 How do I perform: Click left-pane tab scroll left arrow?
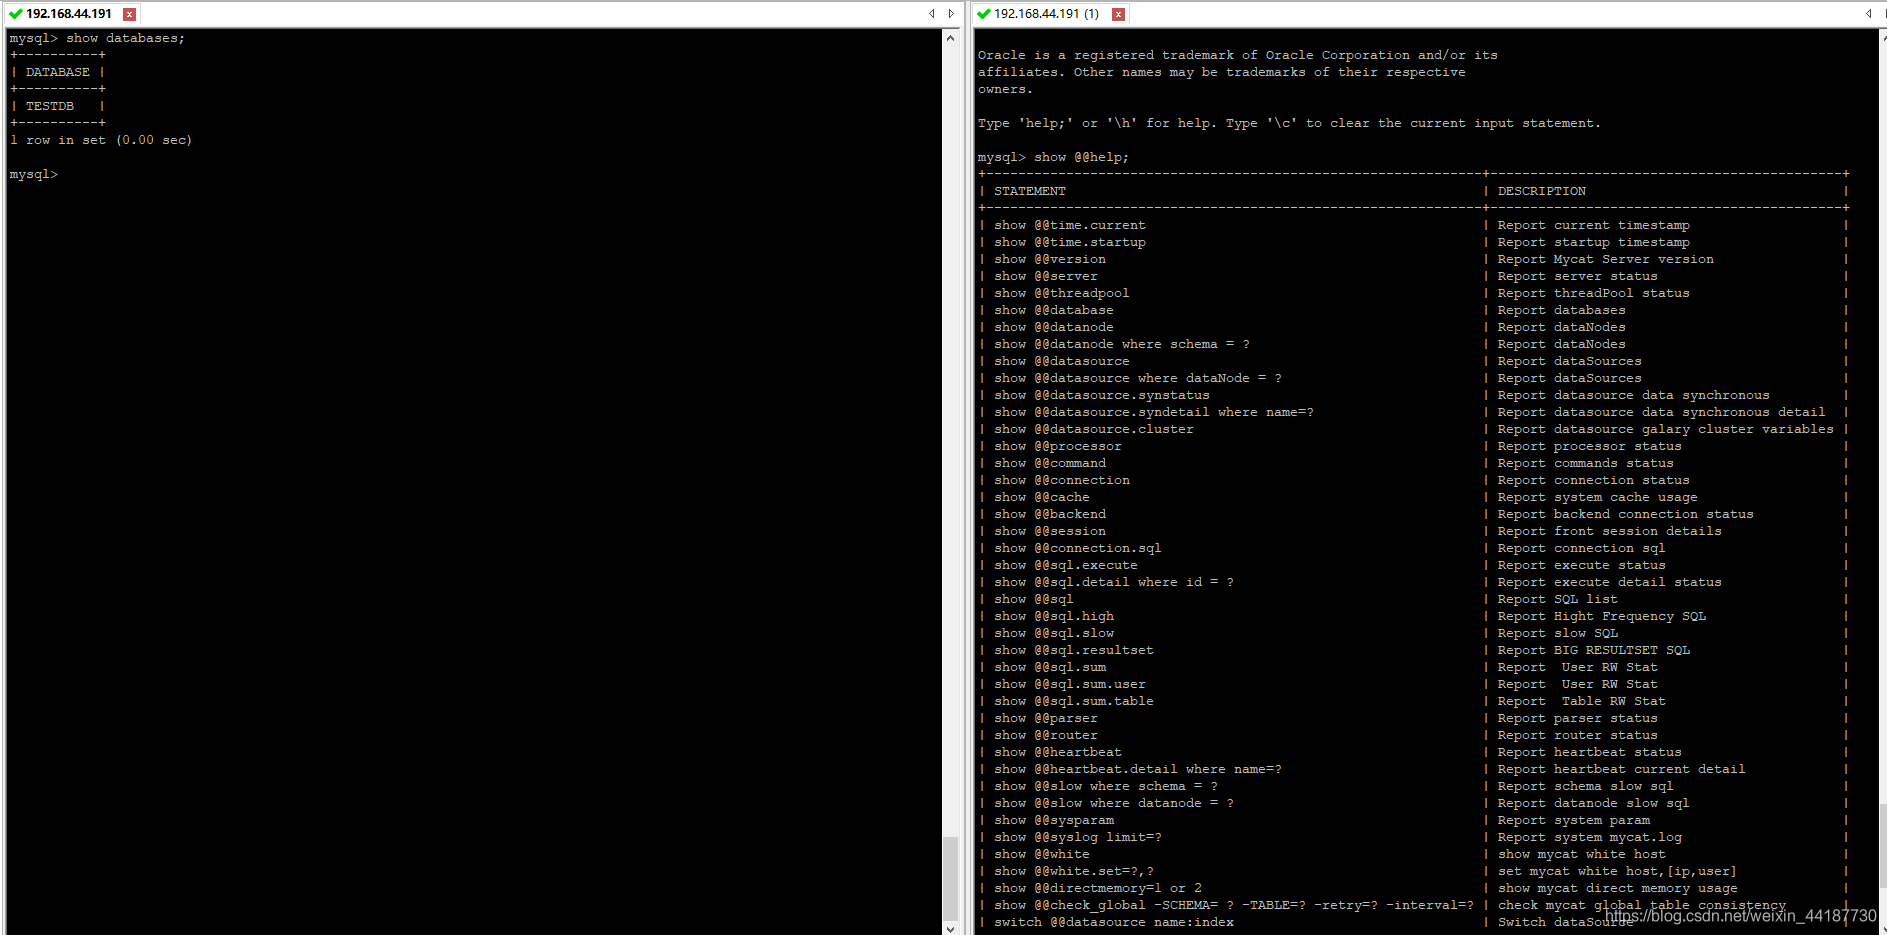tap(932, 14)
